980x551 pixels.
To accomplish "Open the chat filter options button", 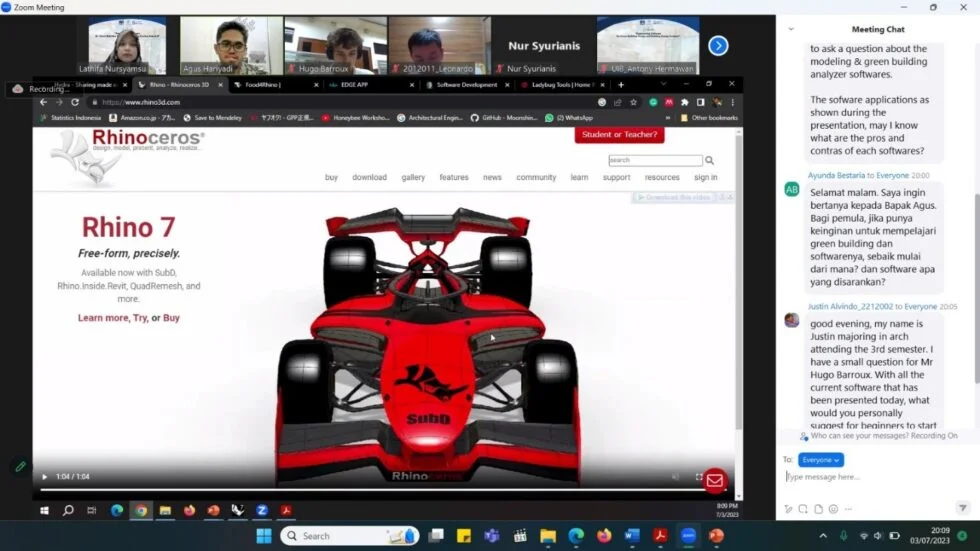I will click(x=962, y=508).
